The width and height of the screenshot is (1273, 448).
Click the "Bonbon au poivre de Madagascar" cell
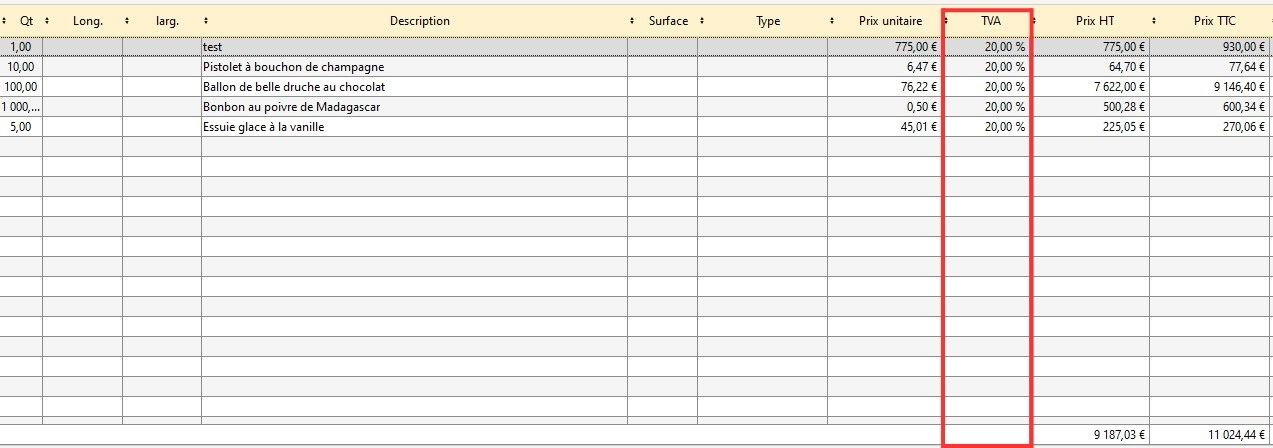pyautogui.click(x=291, y=107)
